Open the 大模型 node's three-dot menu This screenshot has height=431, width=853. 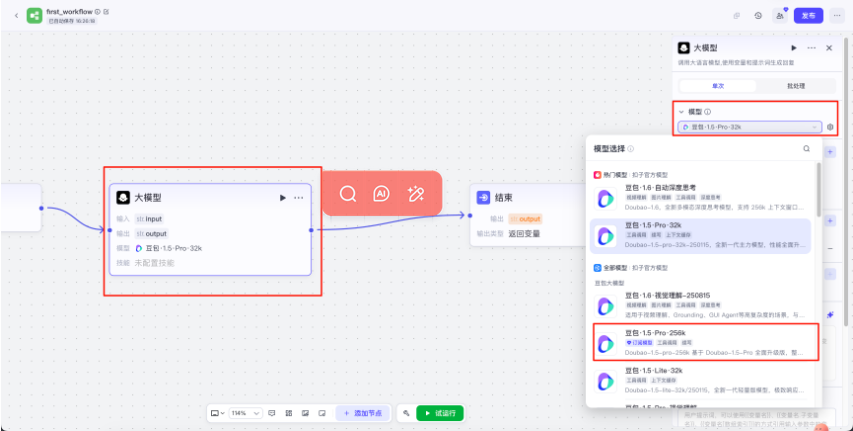coord(299,198)
